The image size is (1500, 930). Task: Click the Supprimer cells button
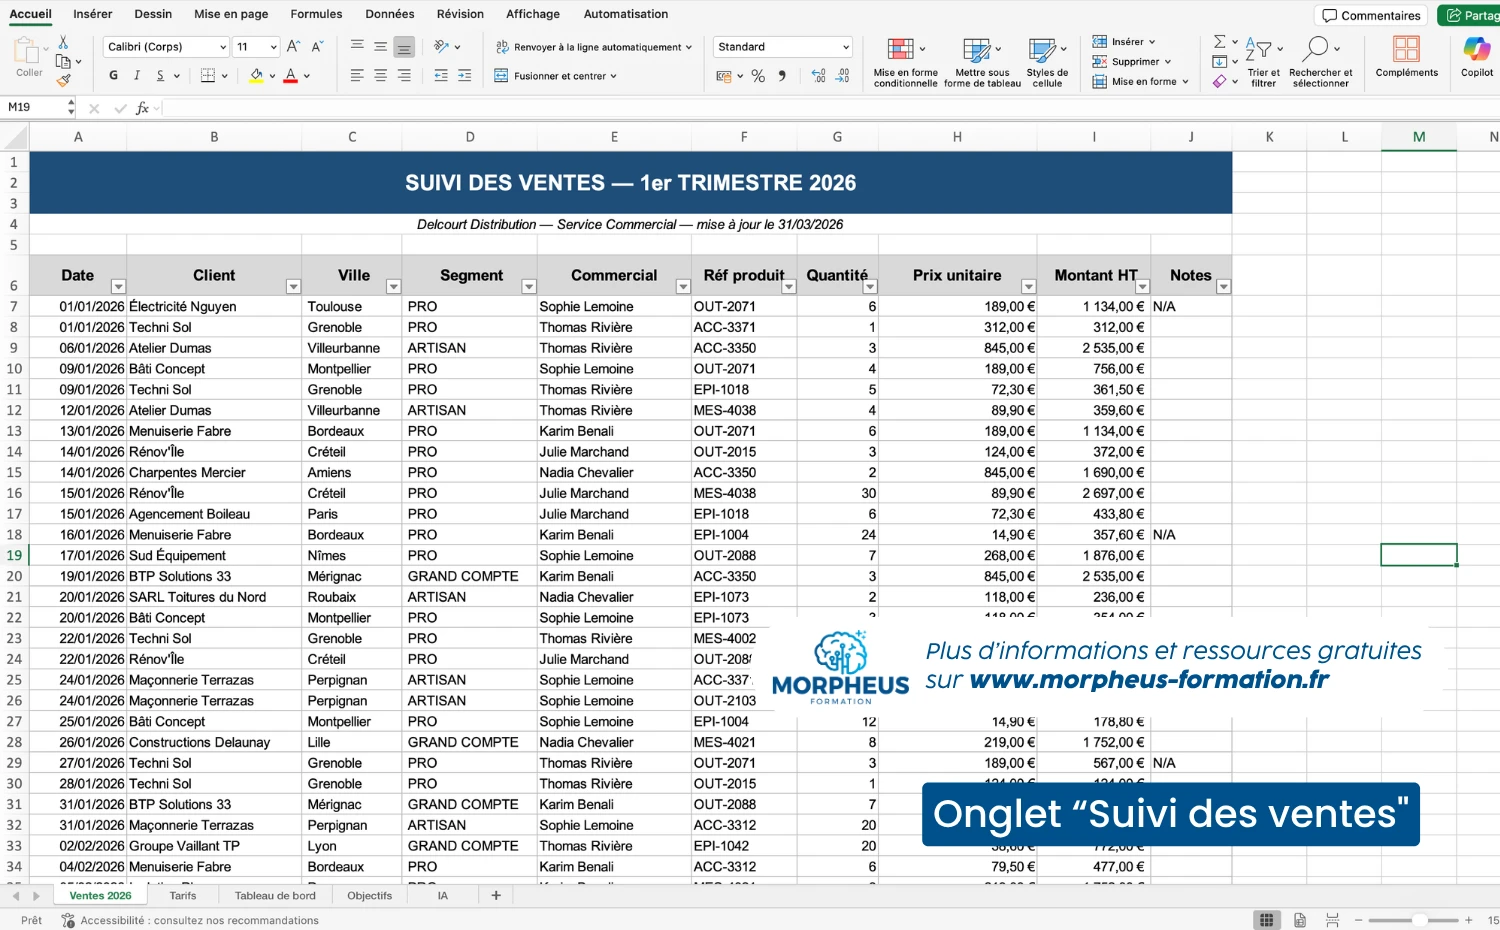point(1131,61)
